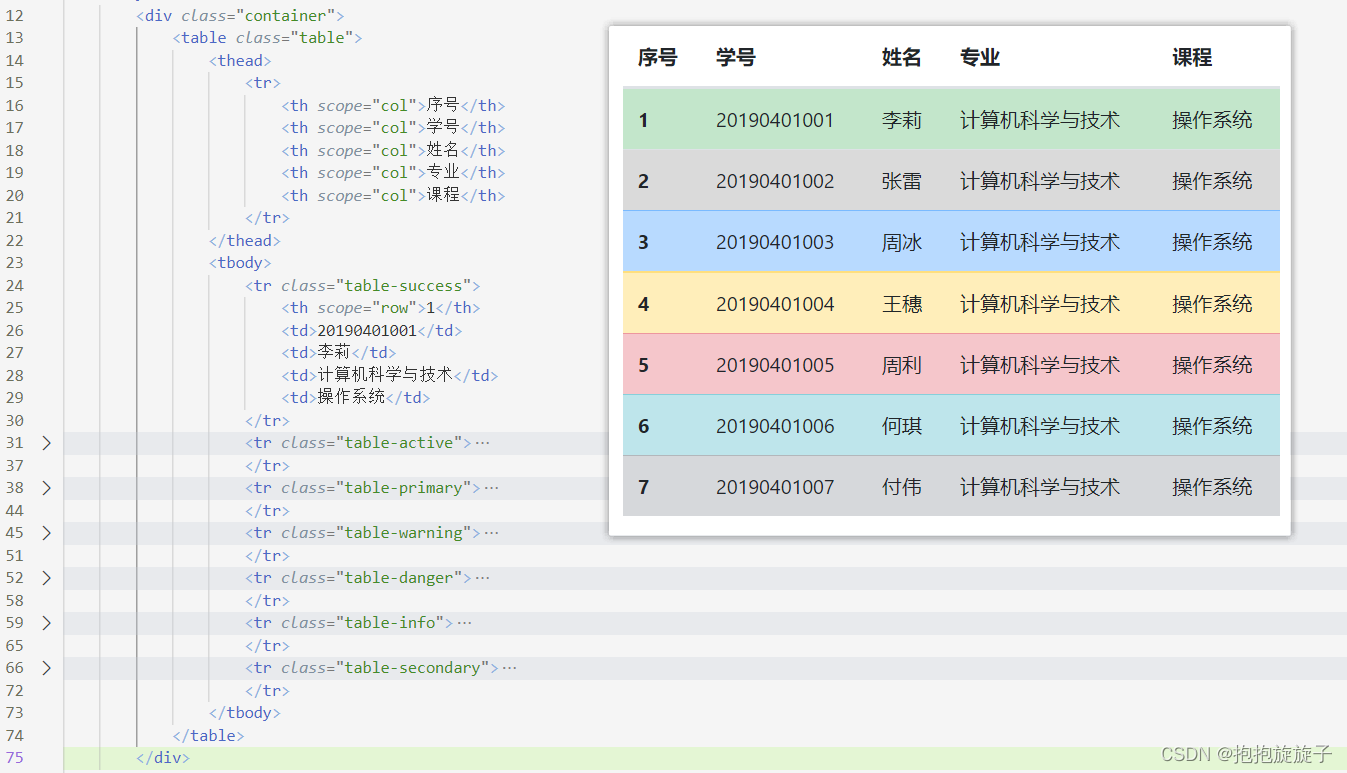
Task: Click closing thead tag at line 22
Action: coord(245,241)
